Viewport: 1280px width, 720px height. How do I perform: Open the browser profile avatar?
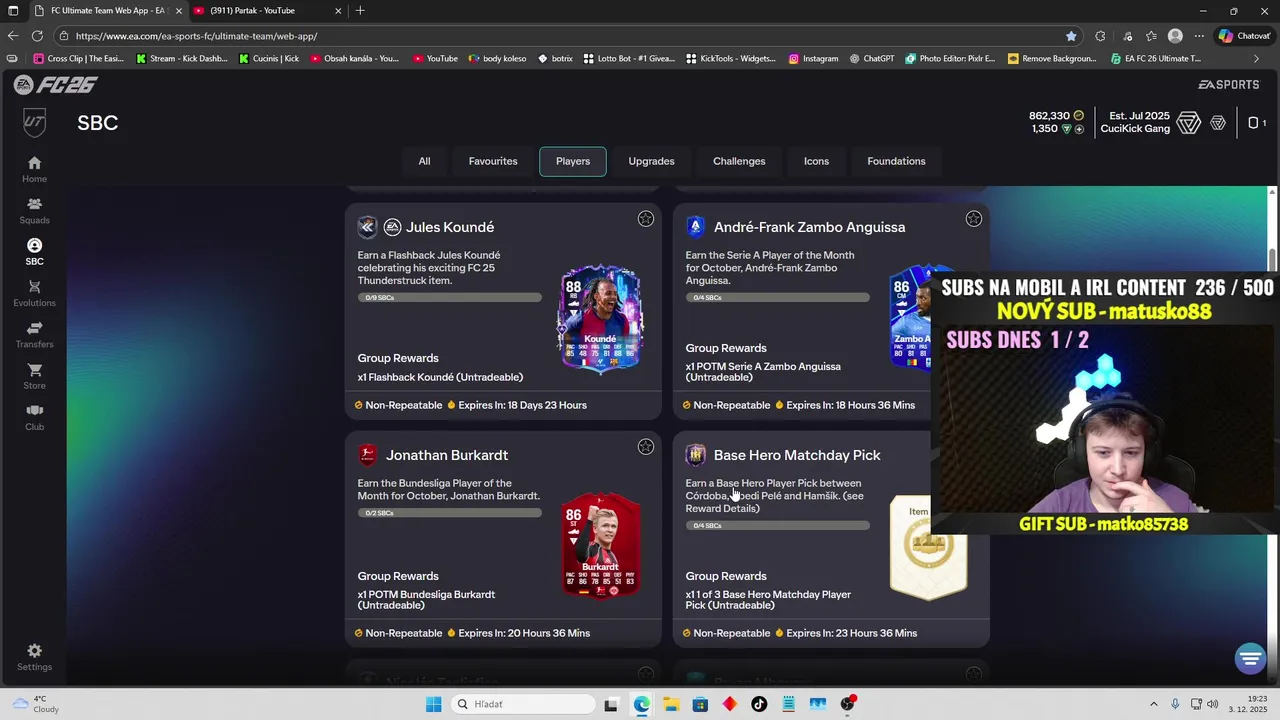pos(1175,36)
